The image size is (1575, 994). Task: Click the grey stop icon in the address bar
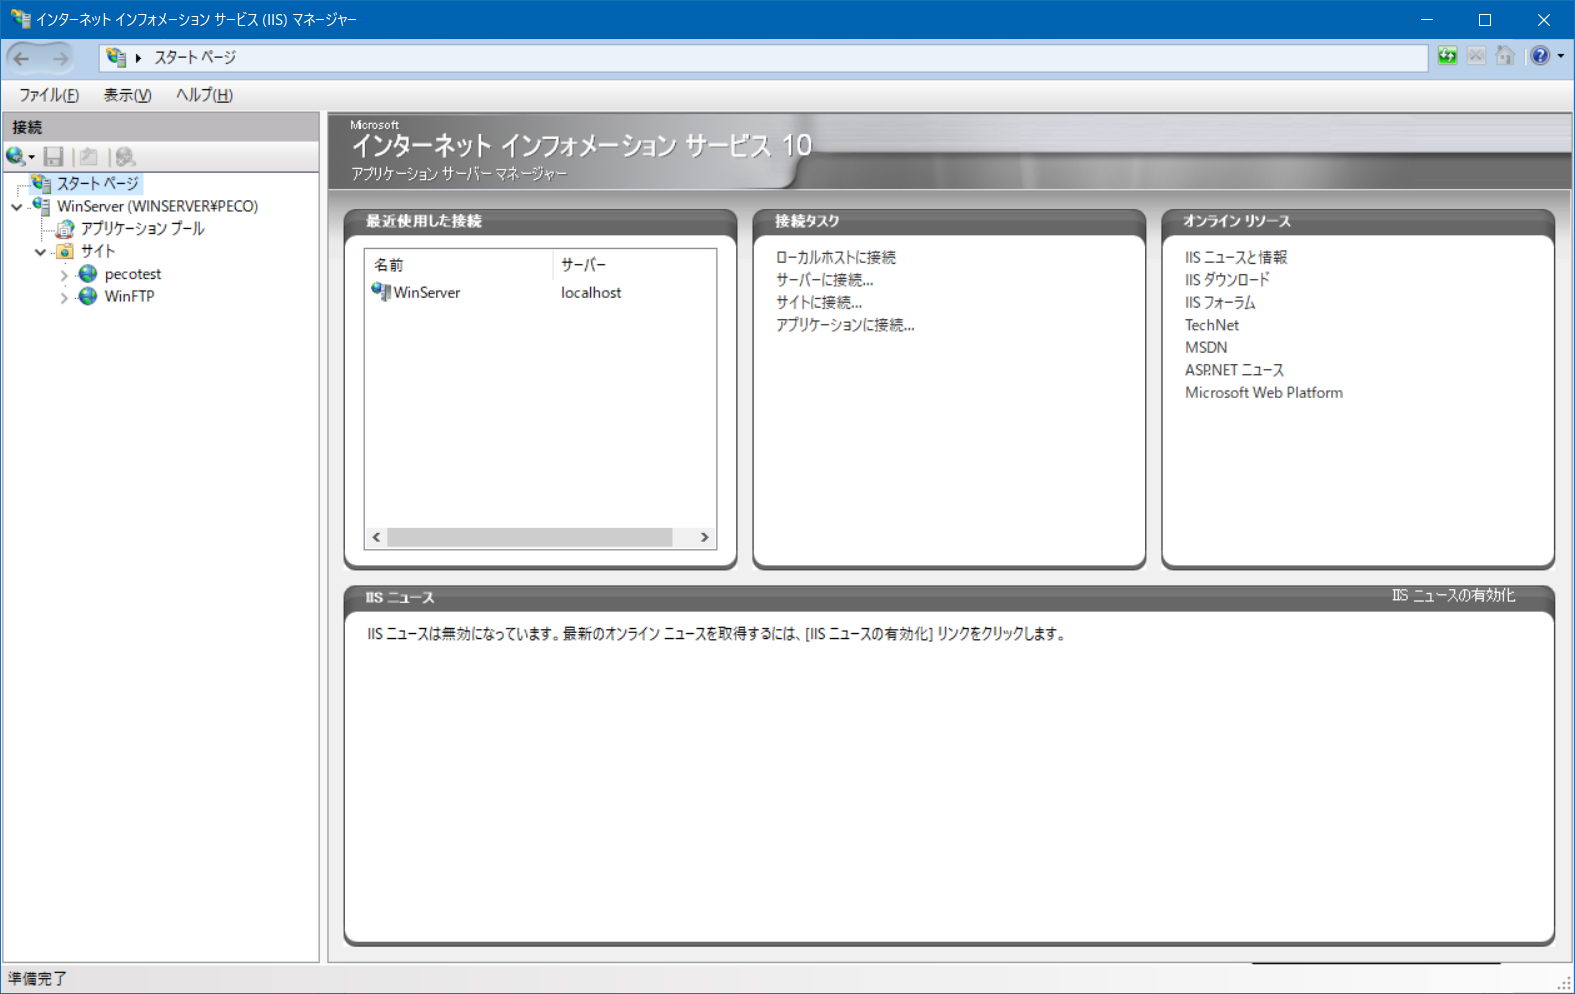[1476, 56]
